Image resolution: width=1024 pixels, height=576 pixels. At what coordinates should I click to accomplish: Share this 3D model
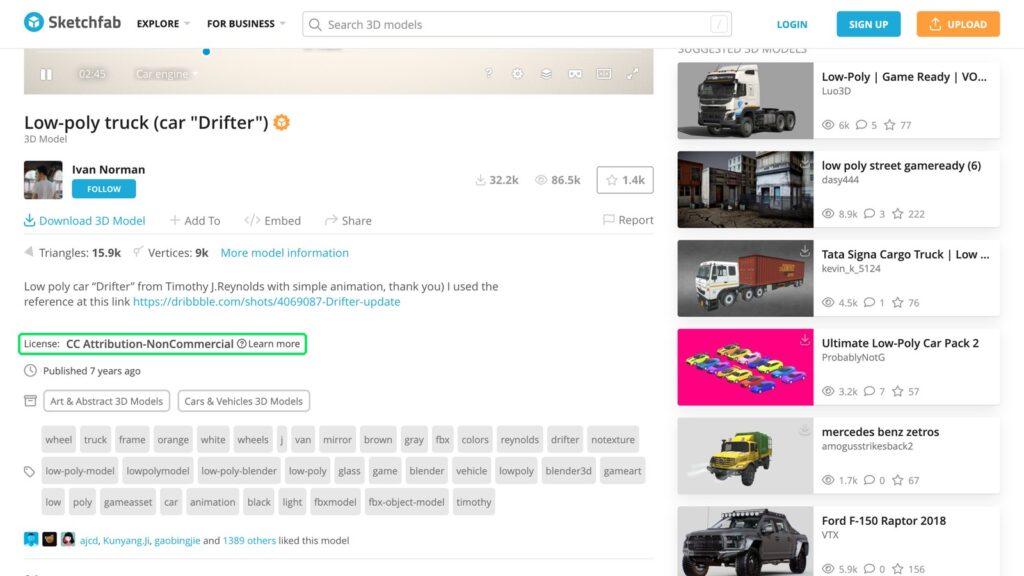(348, 221)
